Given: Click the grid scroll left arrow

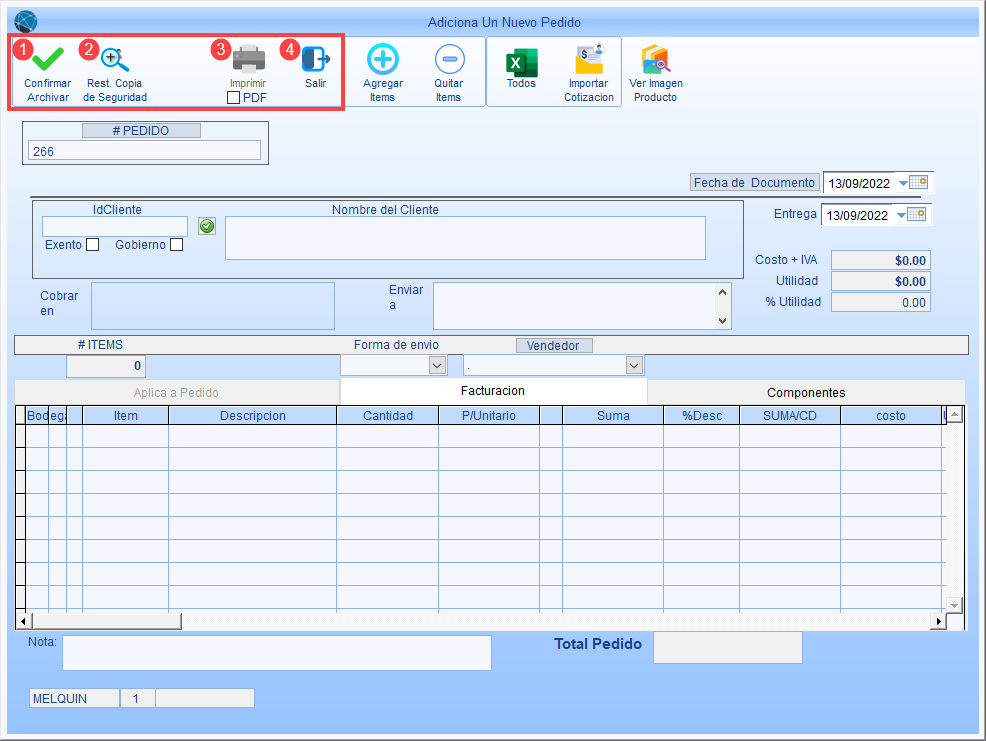Looking at the screenshot, I should click(x=24, y=621).
